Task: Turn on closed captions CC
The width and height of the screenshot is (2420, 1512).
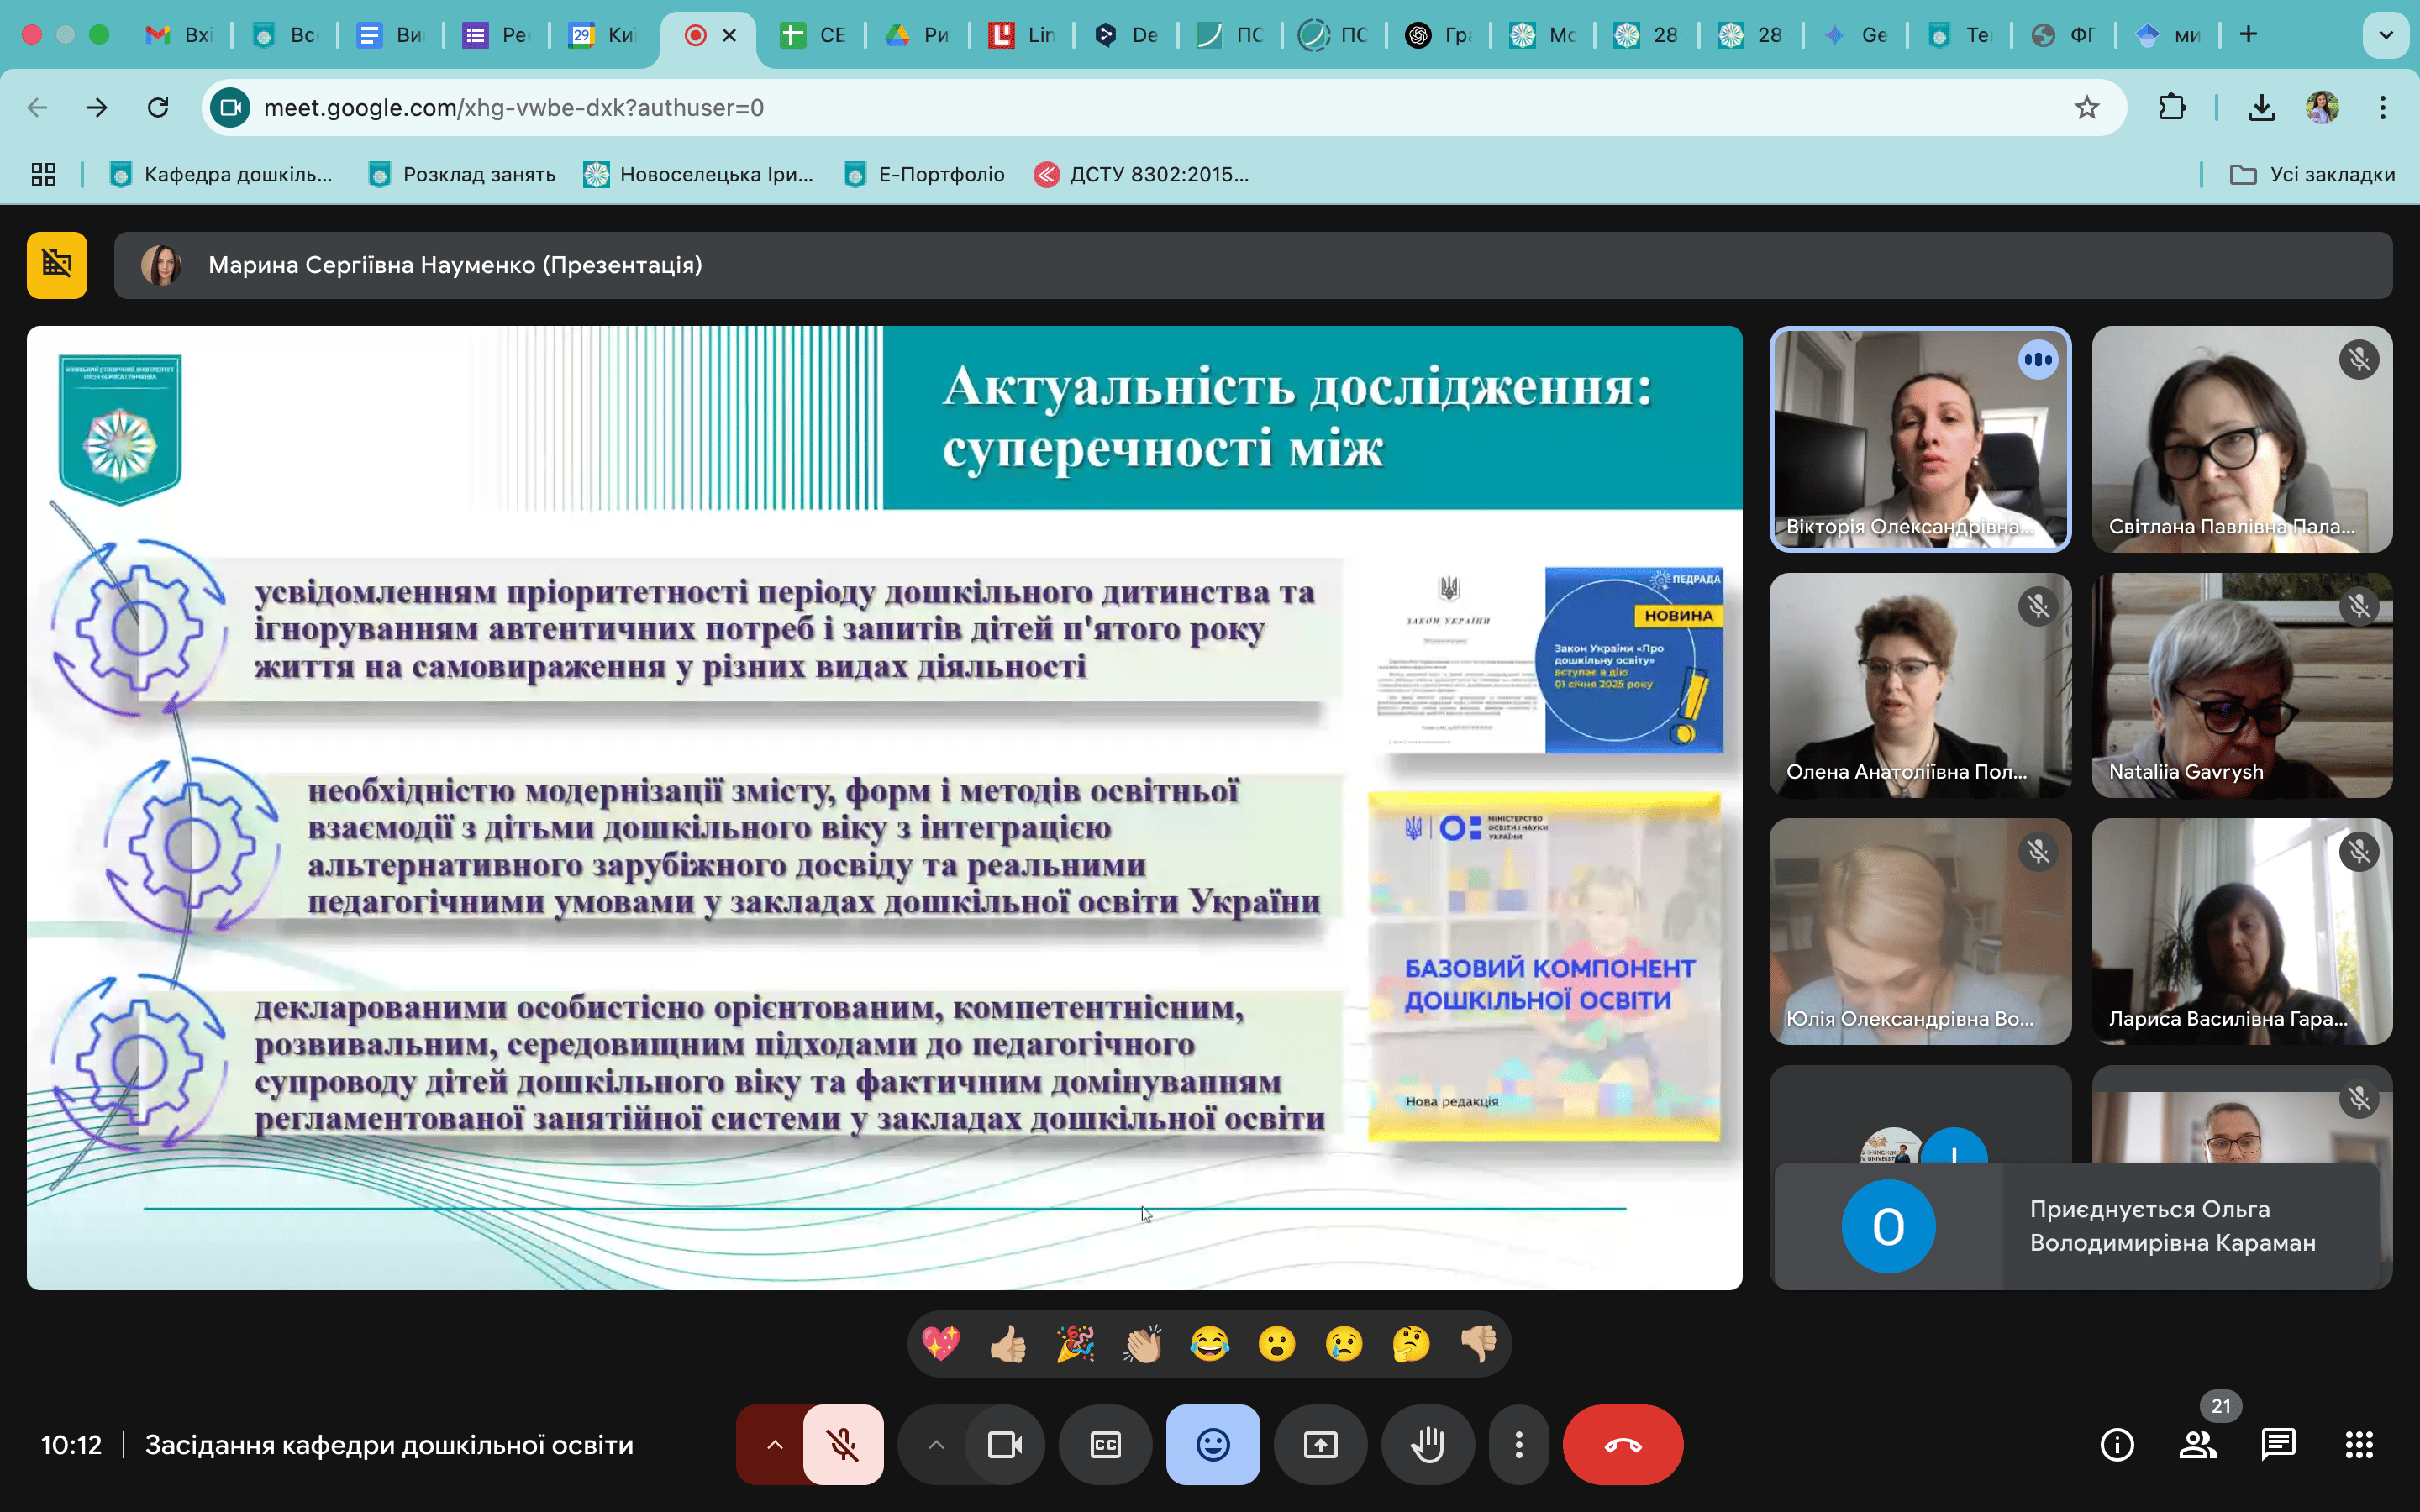Action: (1105, 1444)
